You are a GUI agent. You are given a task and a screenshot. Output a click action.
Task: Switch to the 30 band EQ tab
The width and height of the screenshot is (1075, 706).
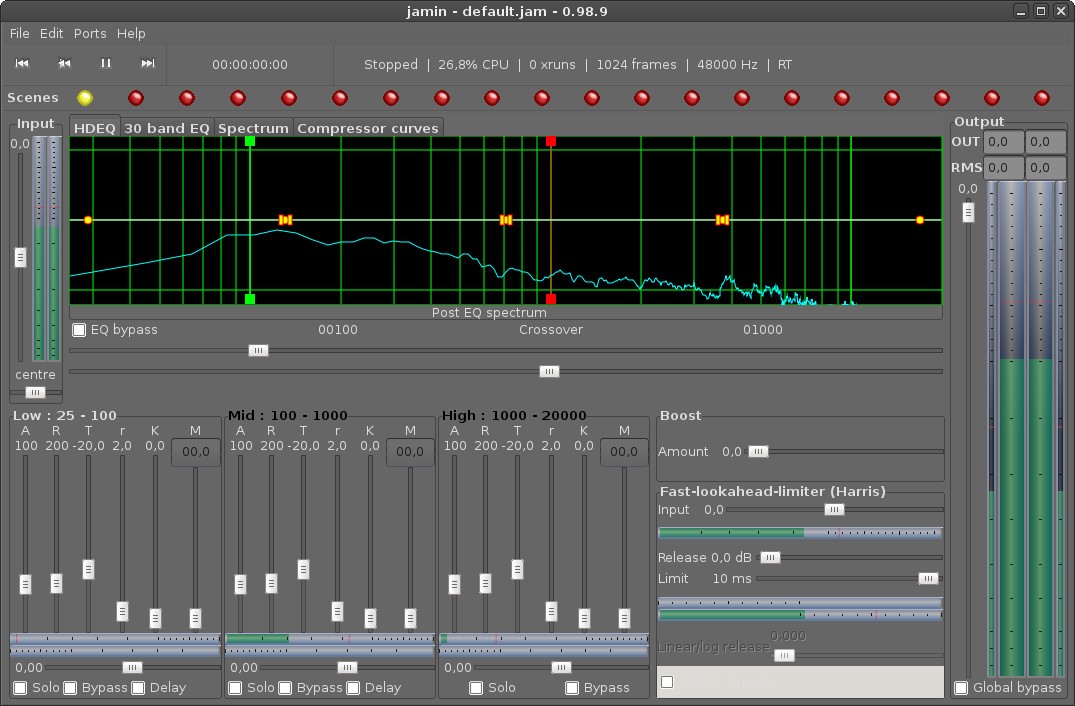(167, 128)
